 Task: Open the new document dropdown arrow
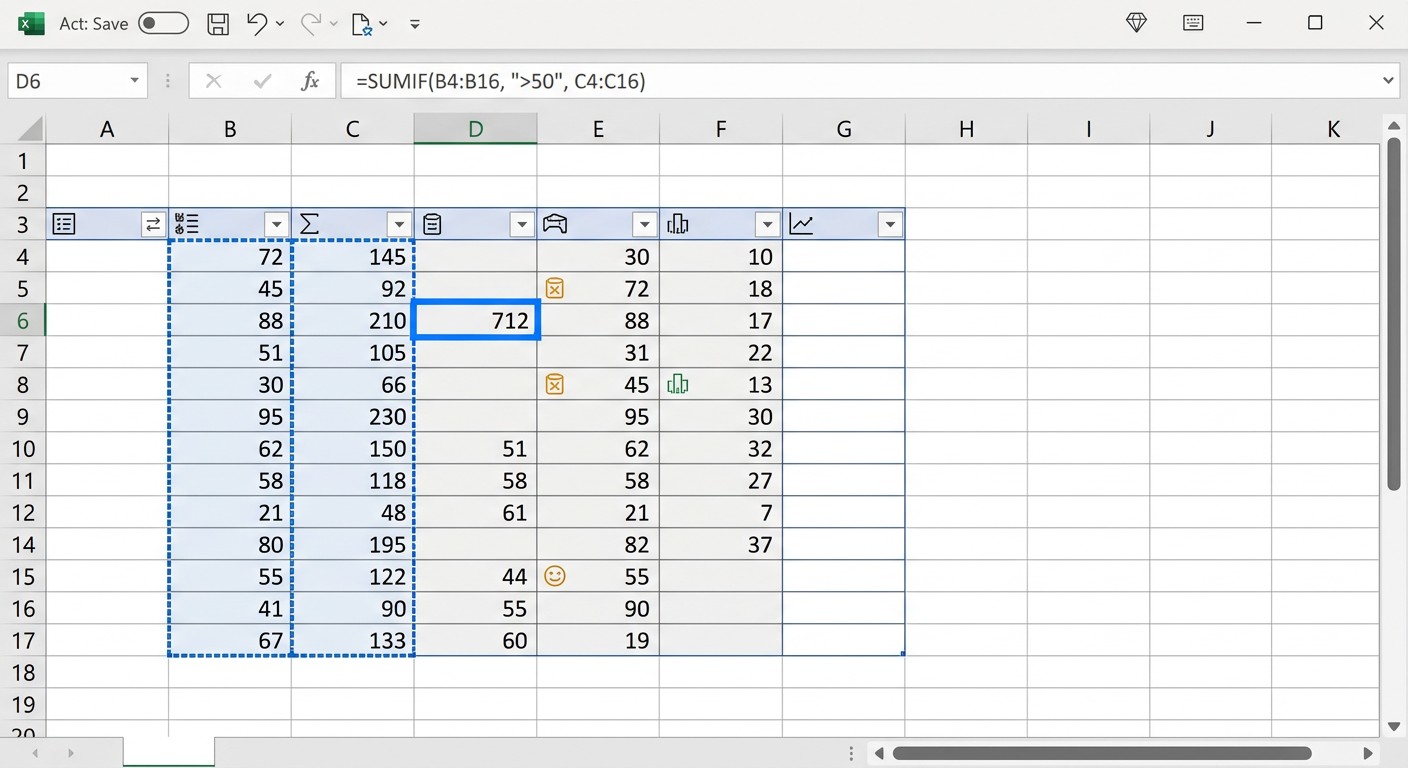384,24
